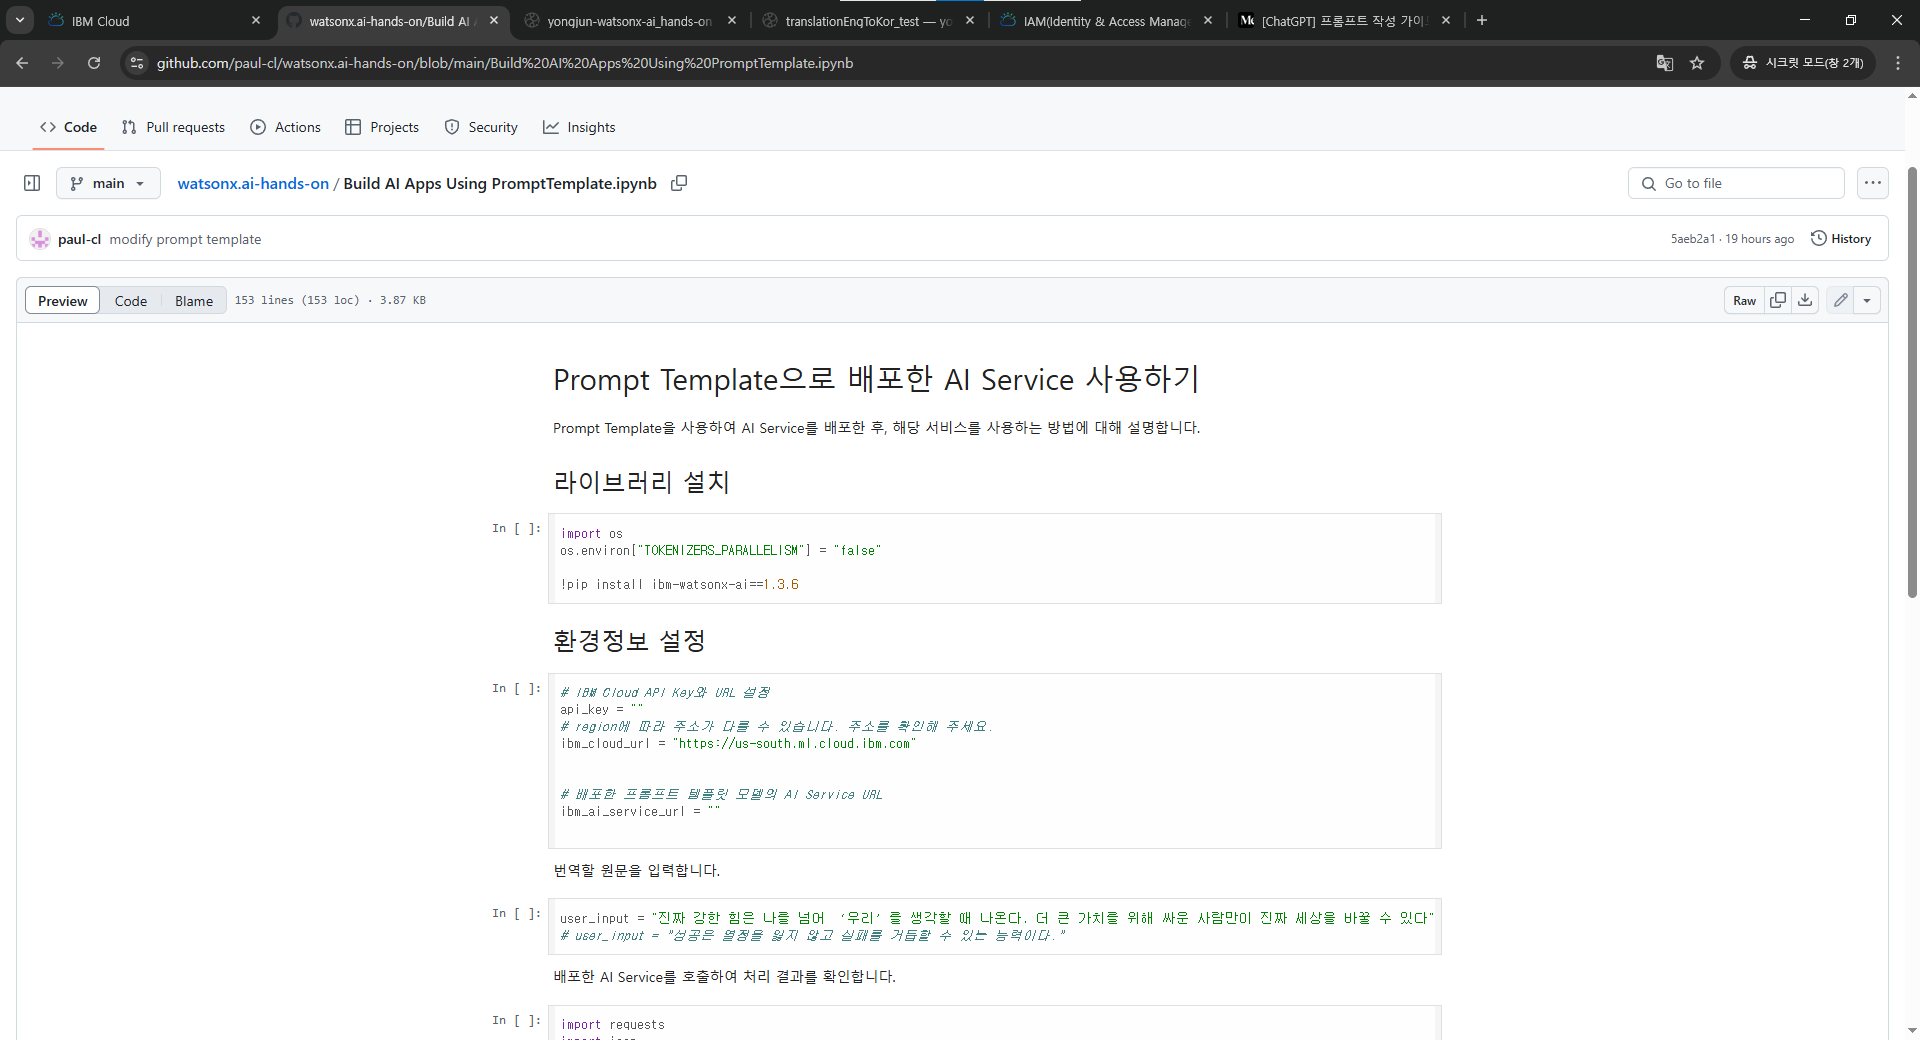Click the user_input code line
This screenshot has width=1920, height=1040.
click(x=996, y=918)
